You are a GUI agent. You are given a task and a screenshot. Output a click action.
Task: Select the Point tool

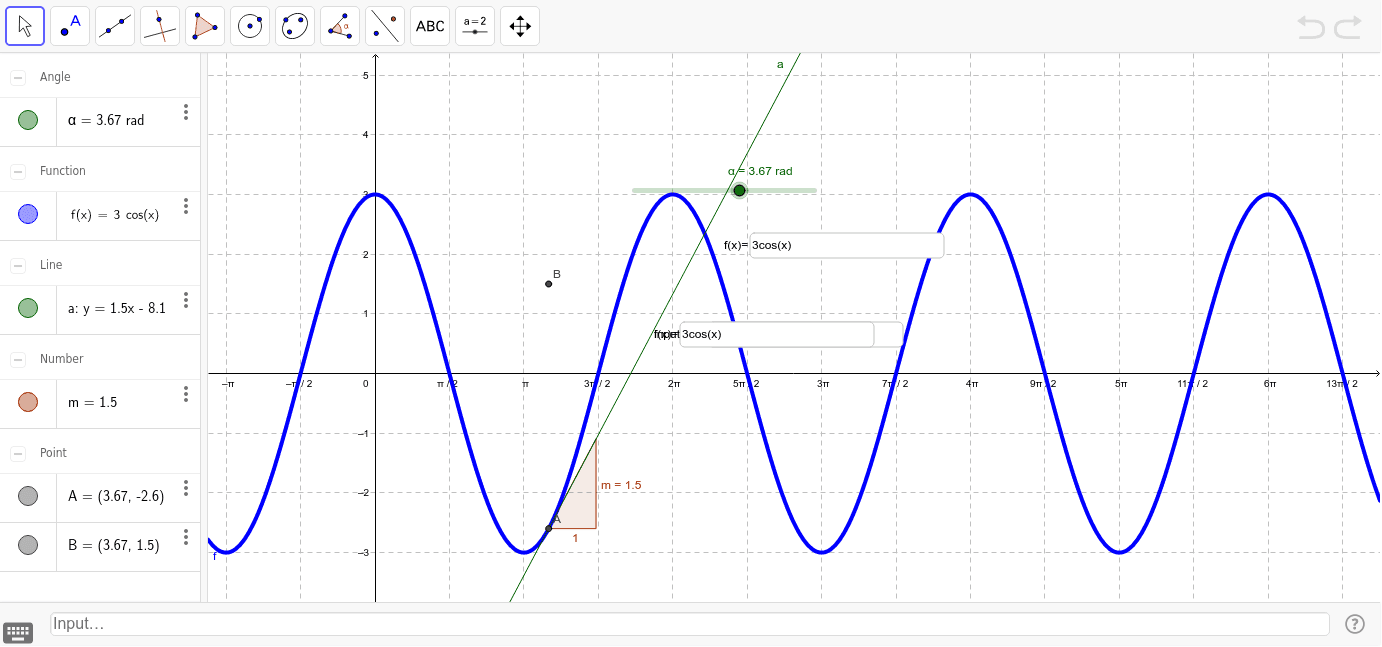click(70, 26)
